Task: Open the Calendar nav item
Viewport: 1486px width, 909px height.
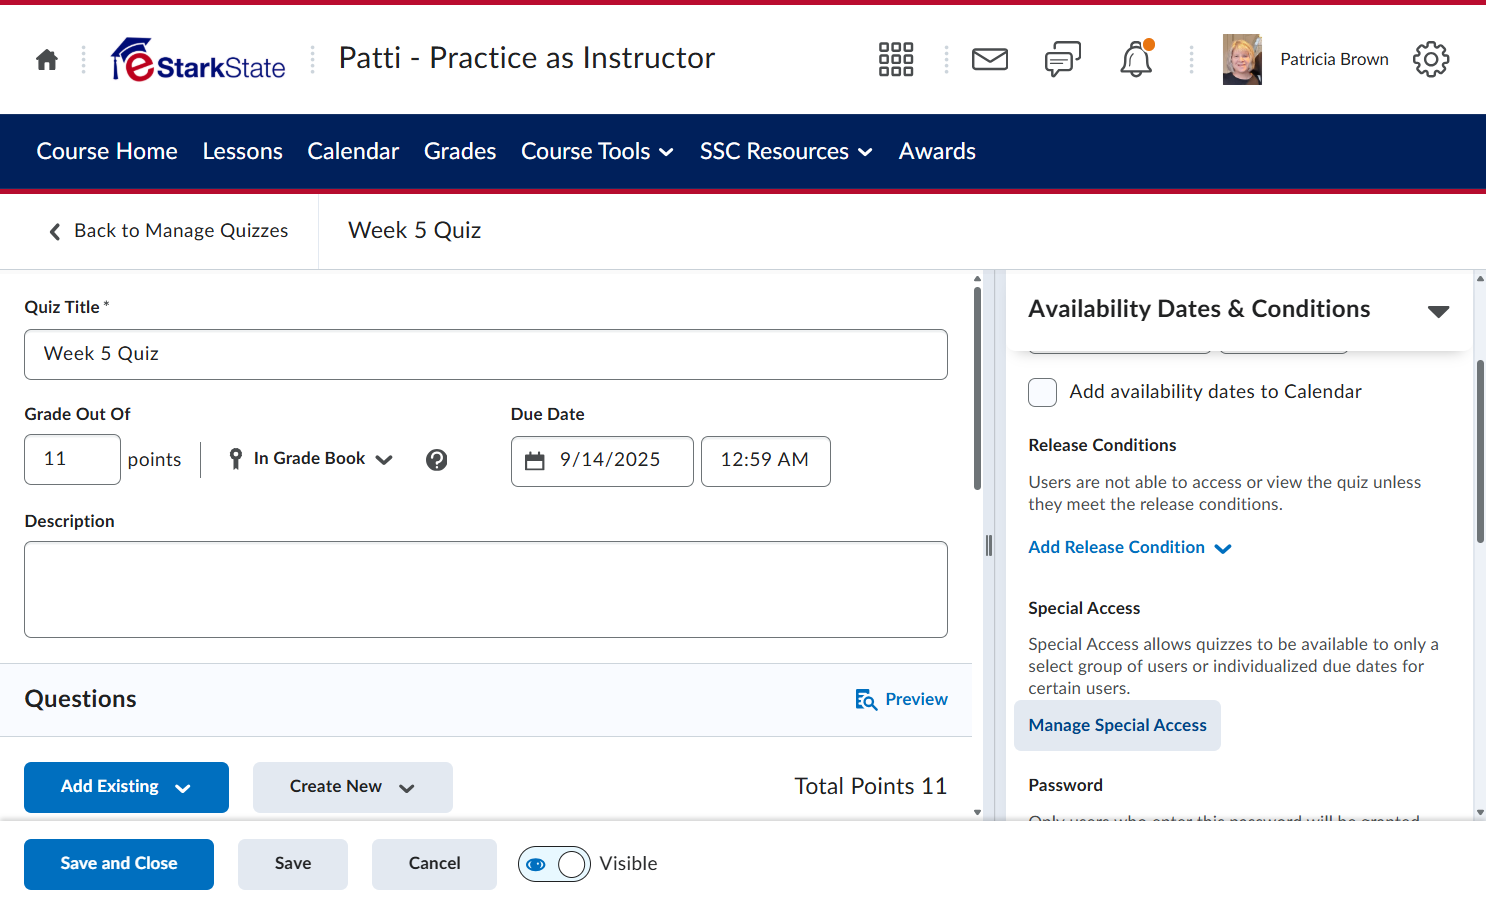Action: click(353, 152)
